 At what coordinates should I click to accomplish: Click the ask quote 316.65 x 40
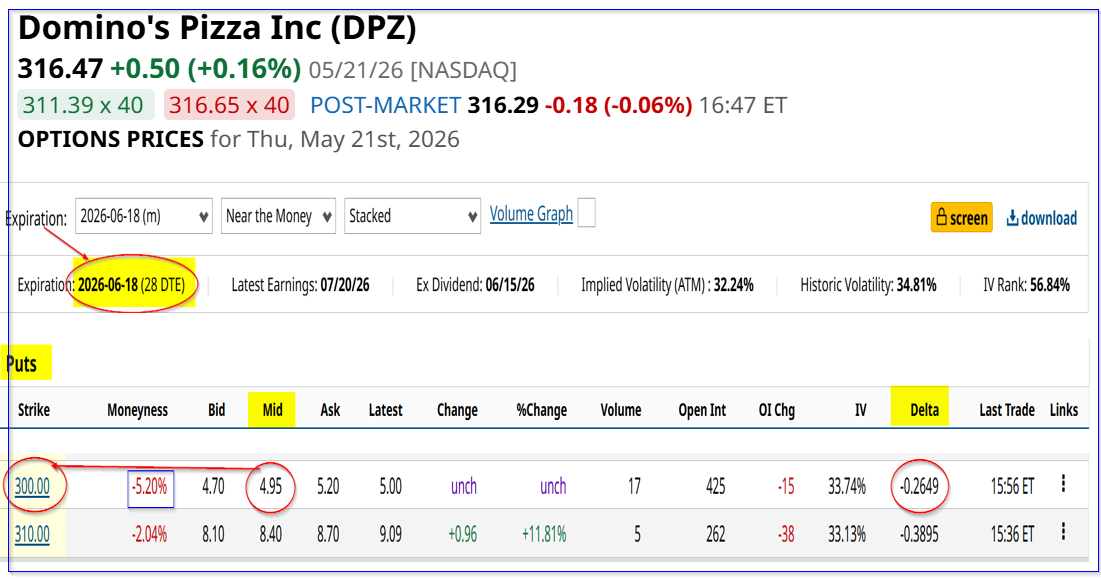point(229,105)
